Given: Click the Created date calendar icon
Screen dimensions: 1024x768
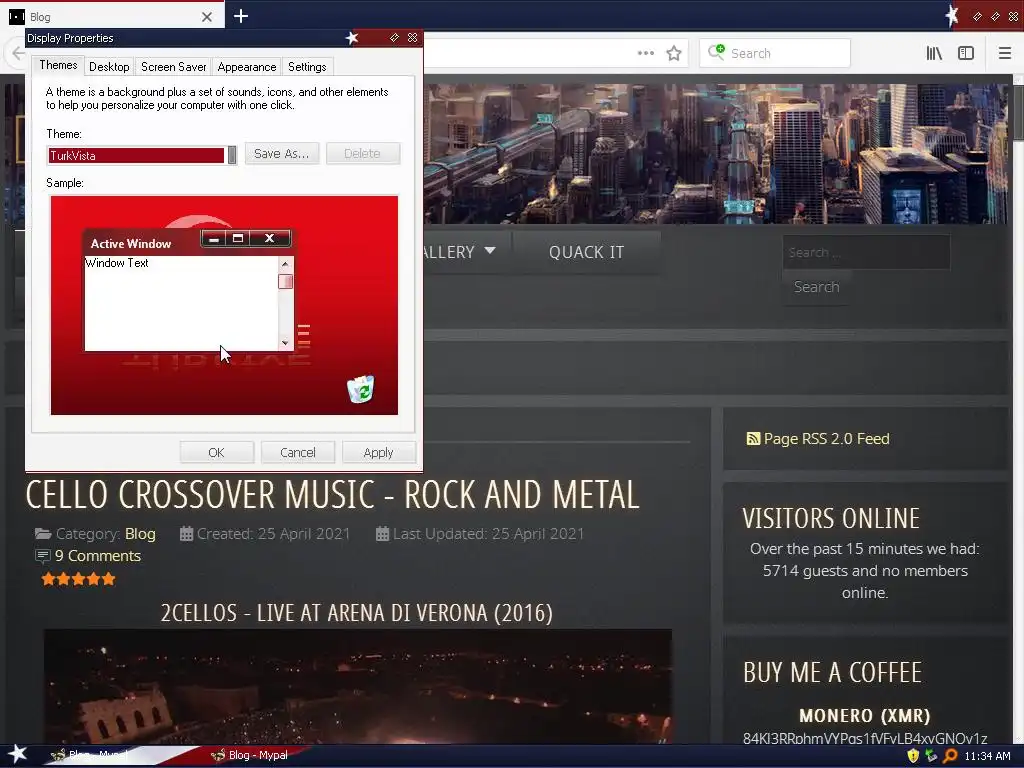Looking at the screenshot, I should (186, 534).
